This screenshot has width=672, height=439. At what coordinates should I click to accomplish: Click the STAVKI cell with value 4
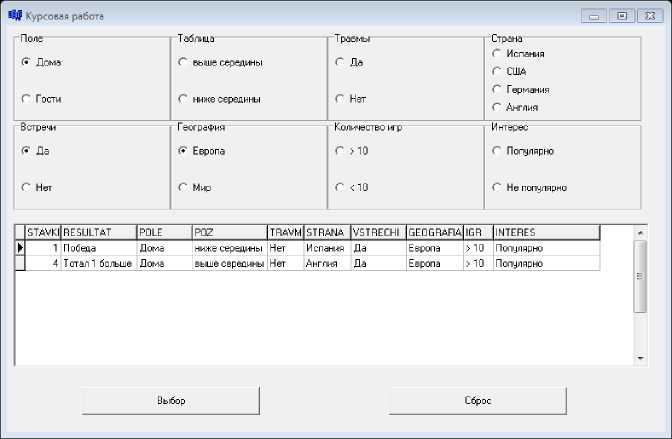(43, 263)
